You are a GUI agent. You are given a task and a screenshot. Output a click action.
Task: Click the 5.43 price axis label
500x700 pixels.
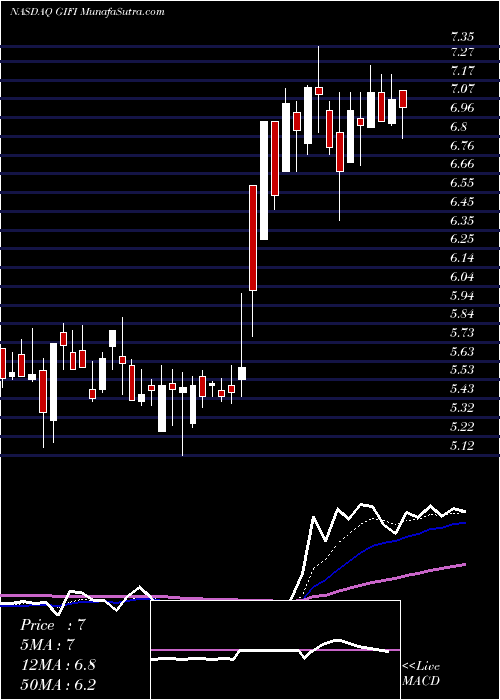click(x=462, y=389)
